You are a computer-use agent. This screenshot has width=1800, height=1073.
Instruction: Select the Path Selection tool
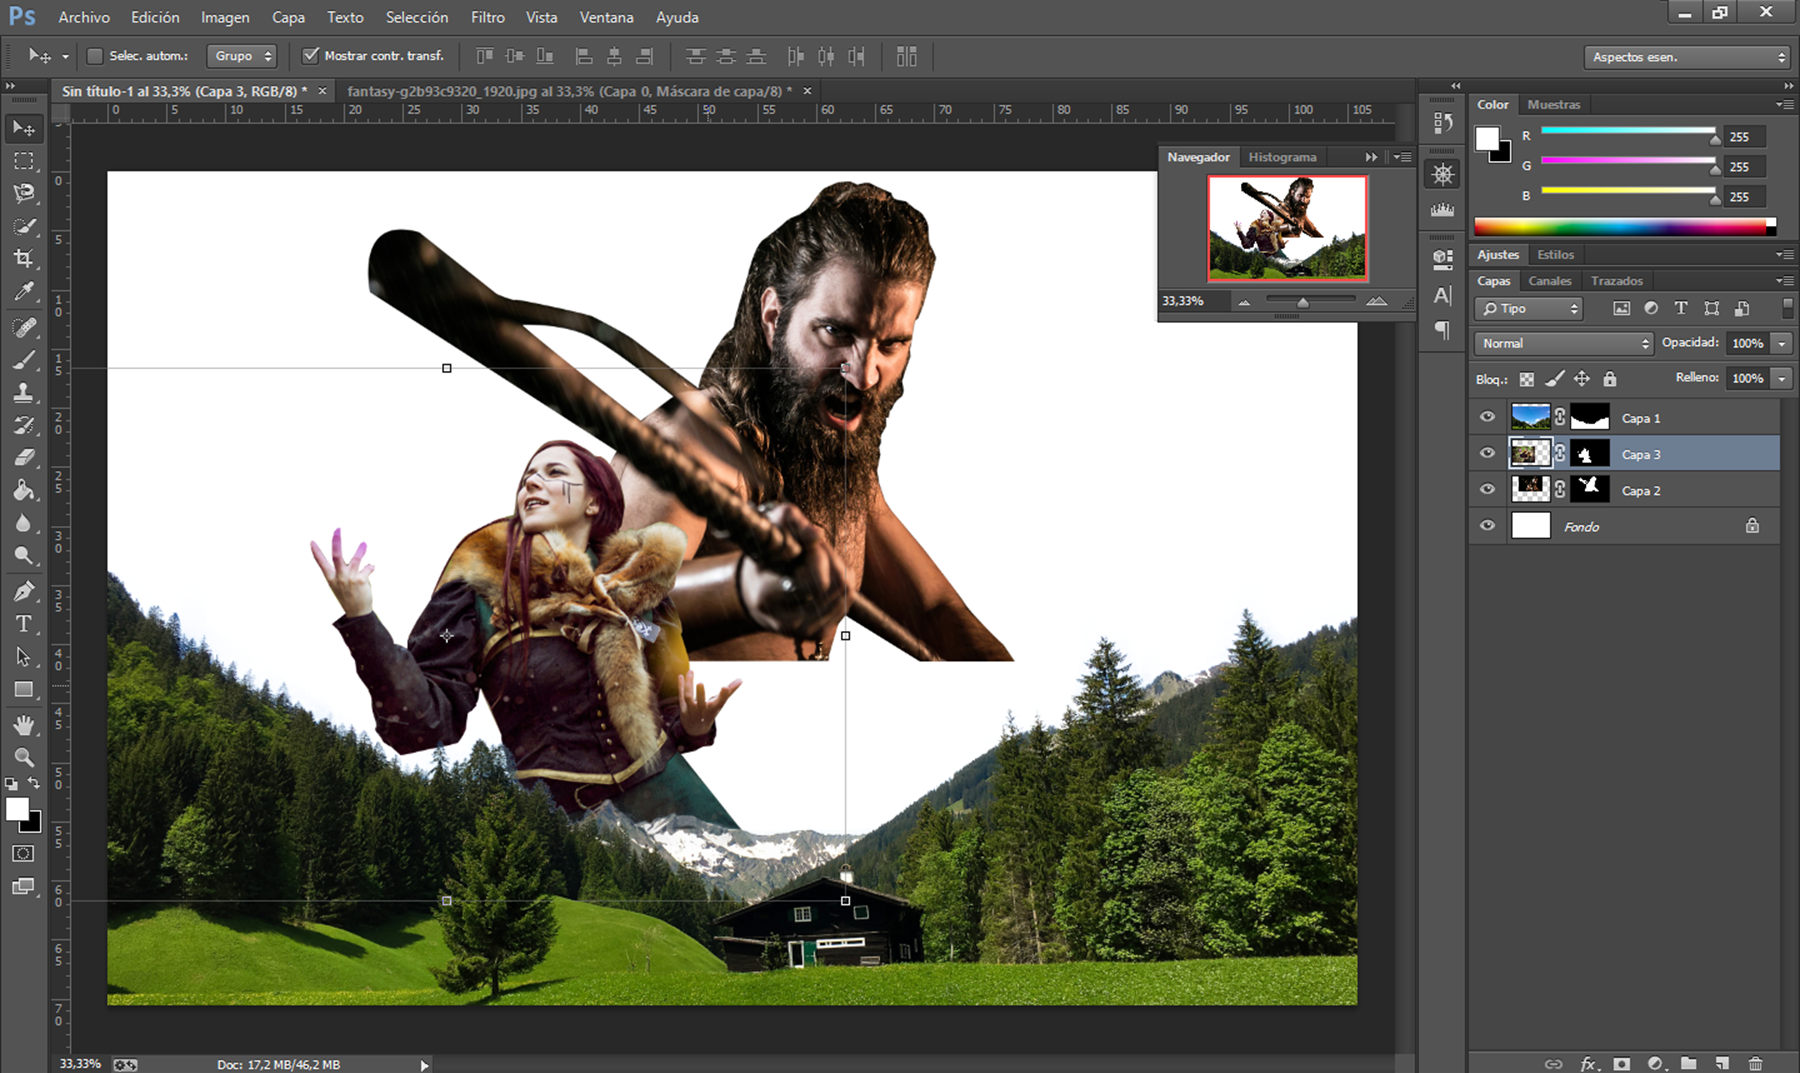[x=24, y=657]
